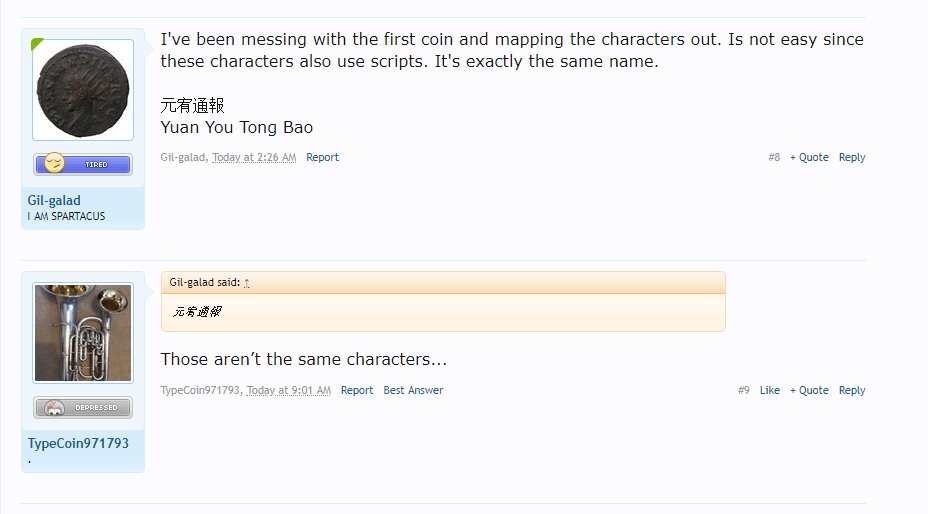Open the "Today at 2:26 AM" timestamp permalink

pyautogui.click(x=254, y=157)
